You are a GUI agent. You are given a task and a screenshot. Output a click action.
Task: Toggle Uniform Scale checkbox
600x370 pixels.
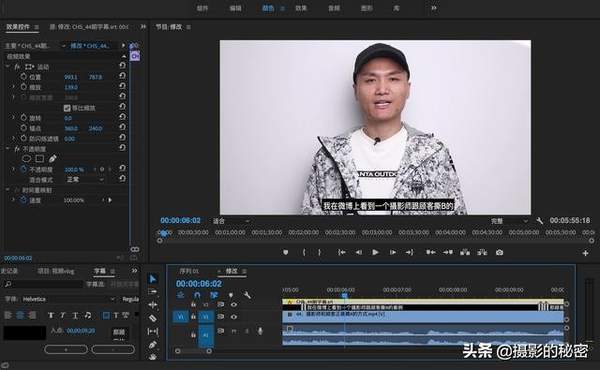click(x=67, y=108)
